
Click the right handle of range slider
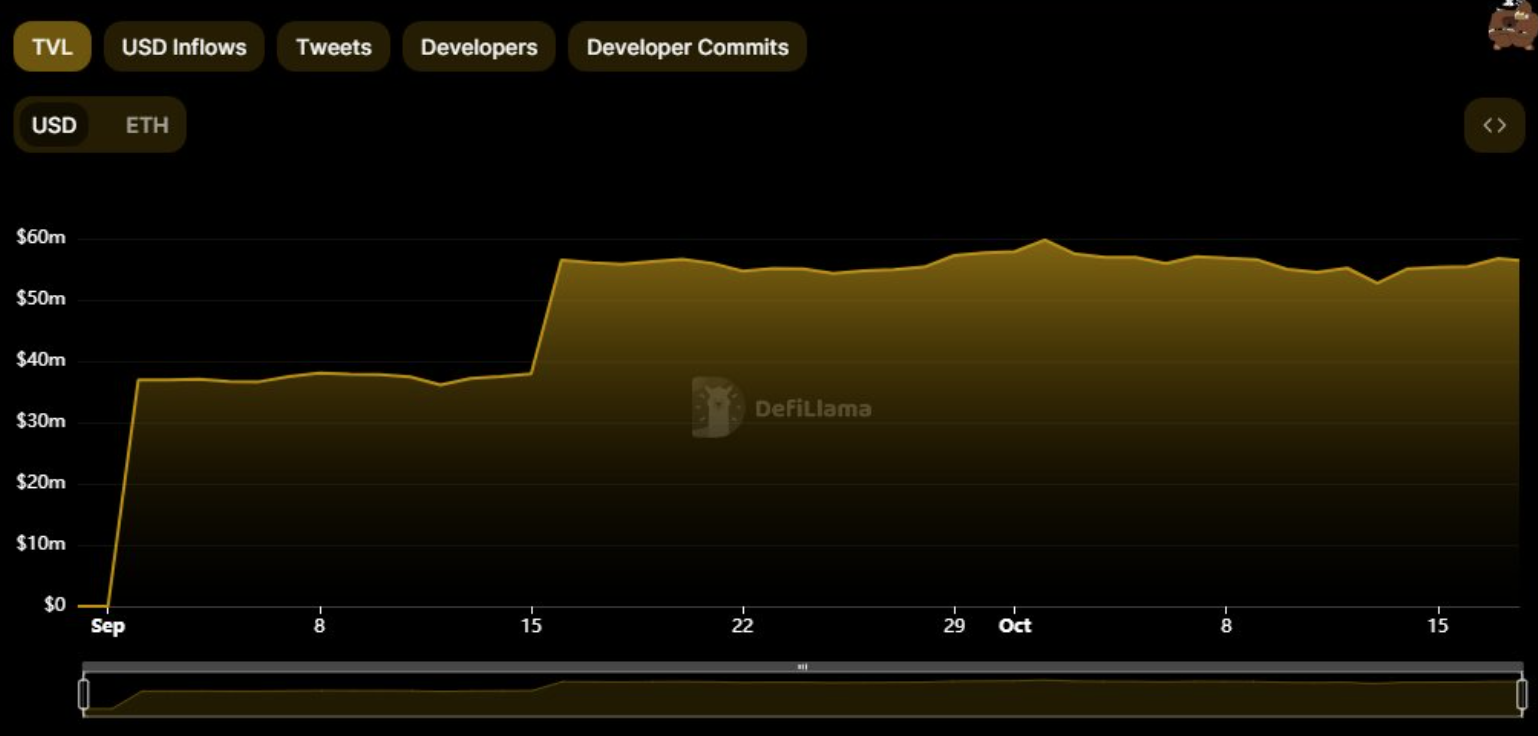(1522, 694)
